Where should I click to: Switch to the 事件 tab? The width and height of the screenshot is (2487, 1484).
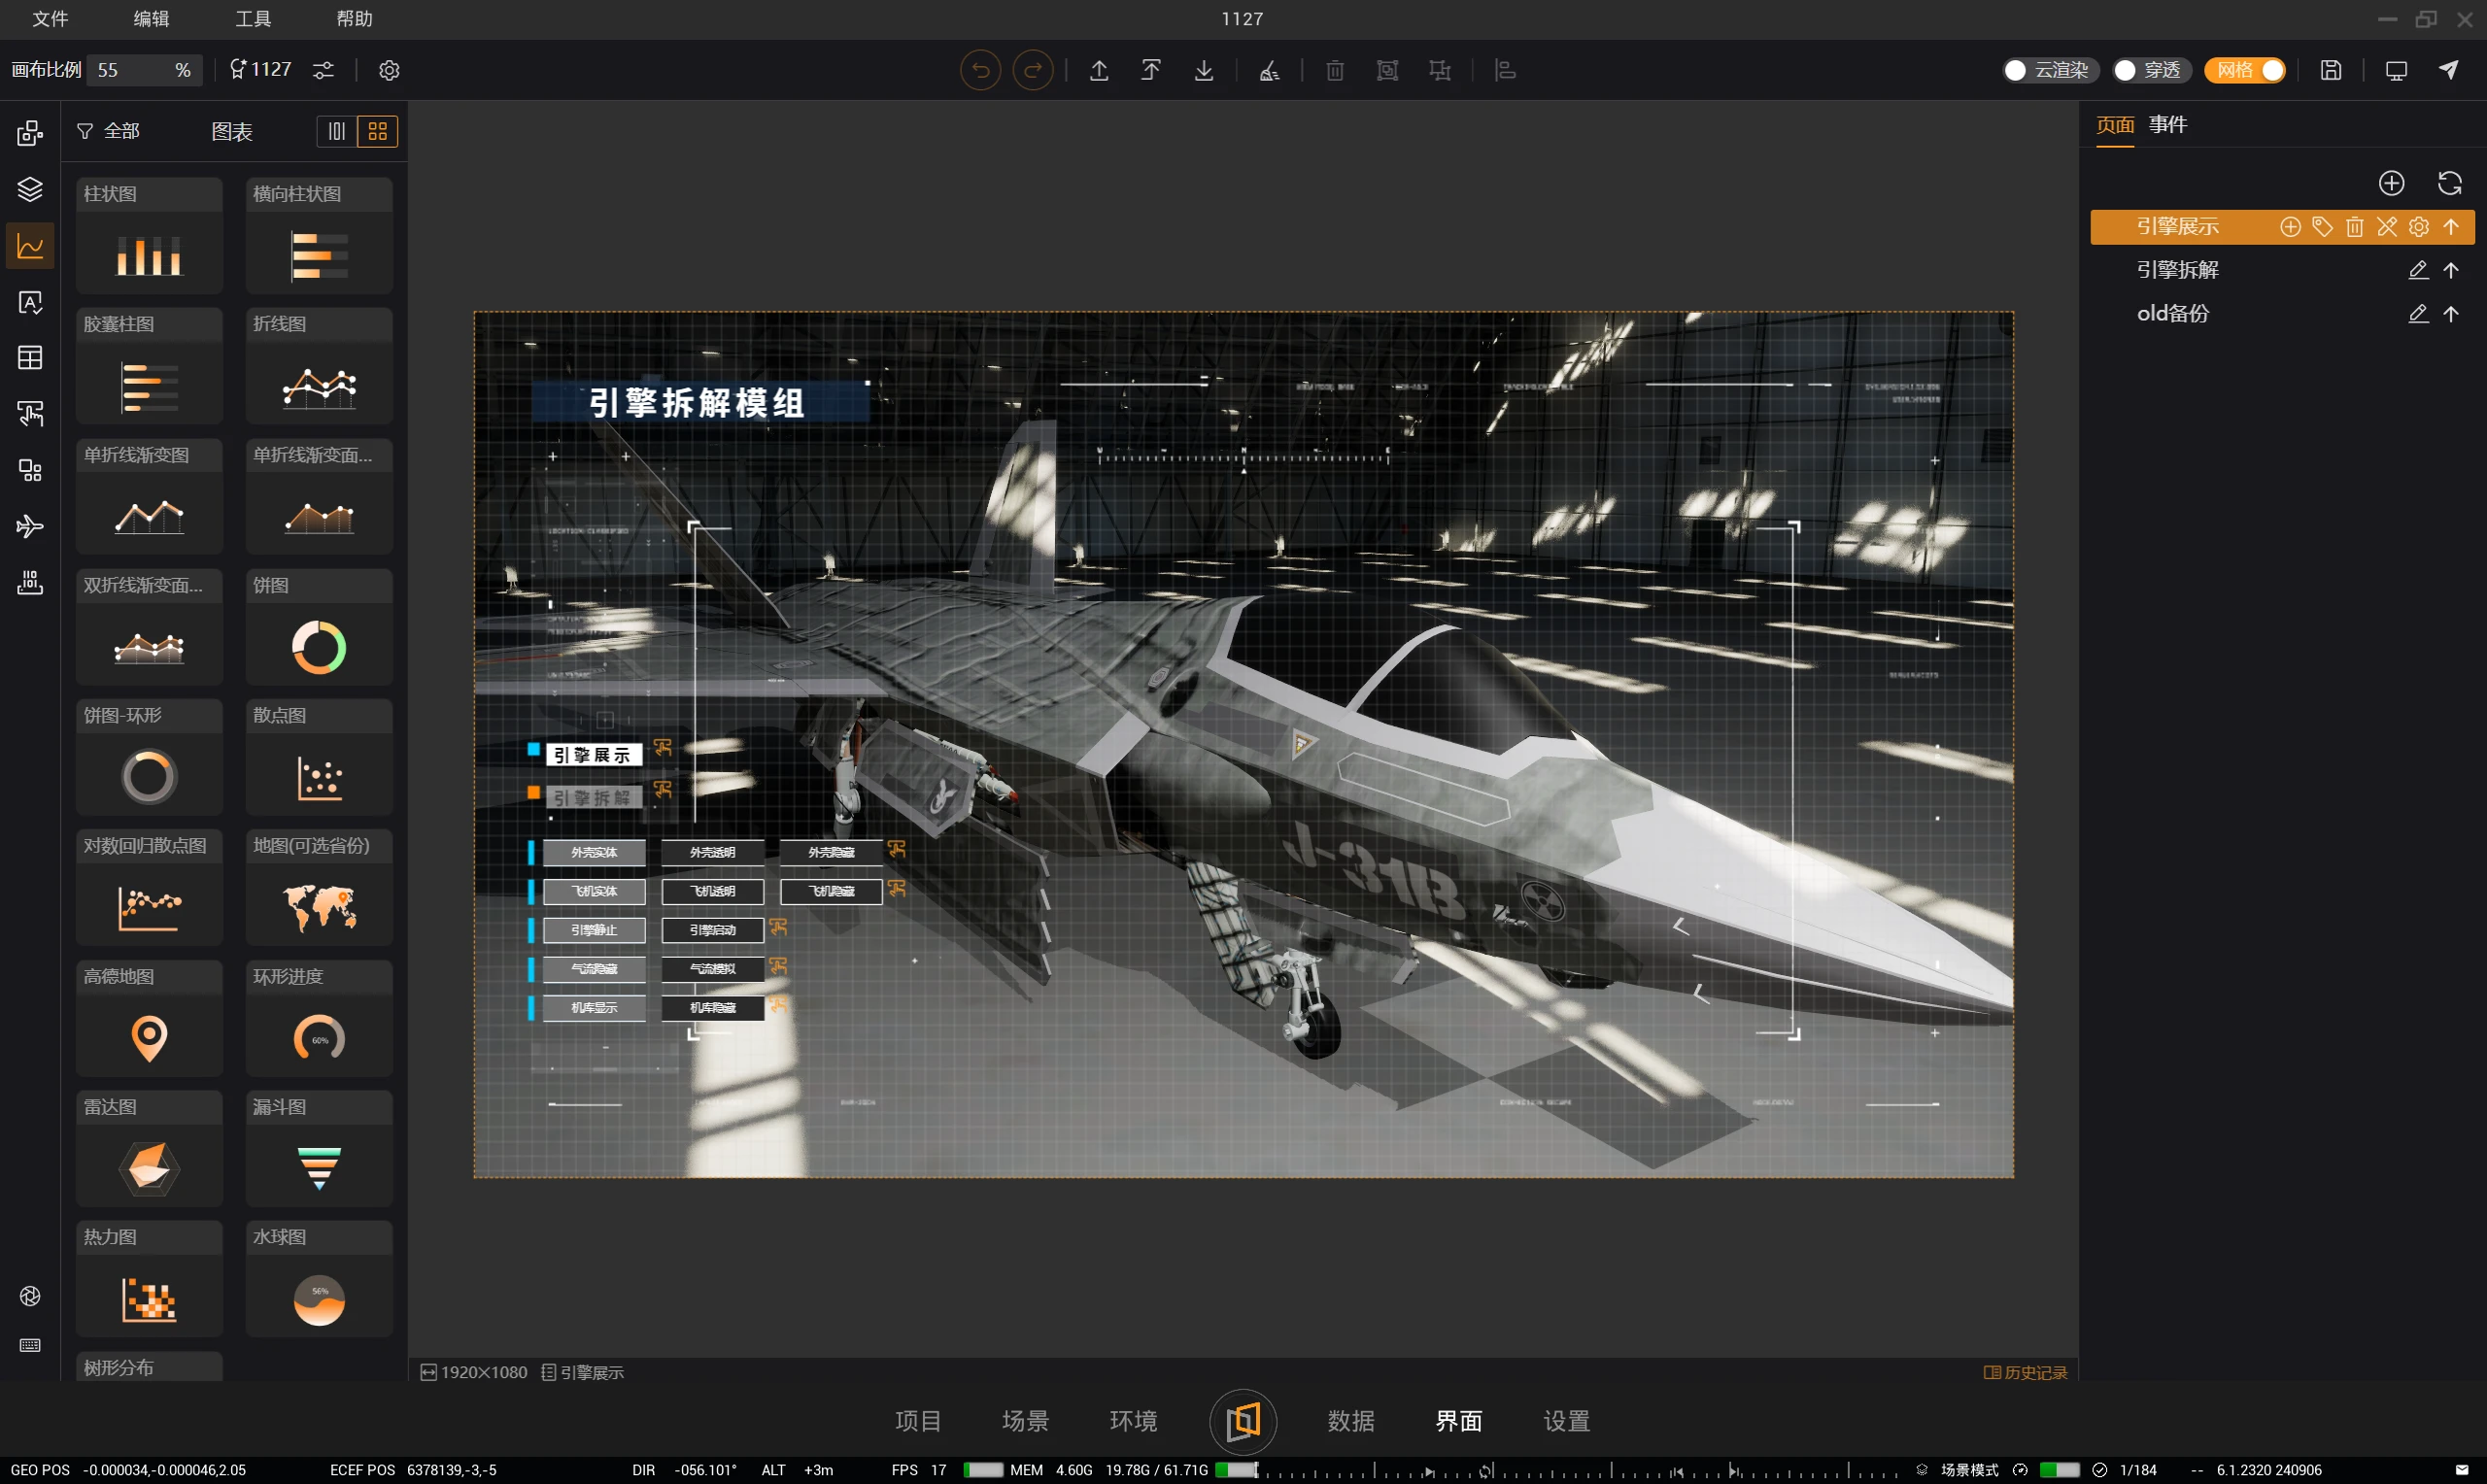click(2167, 124)
